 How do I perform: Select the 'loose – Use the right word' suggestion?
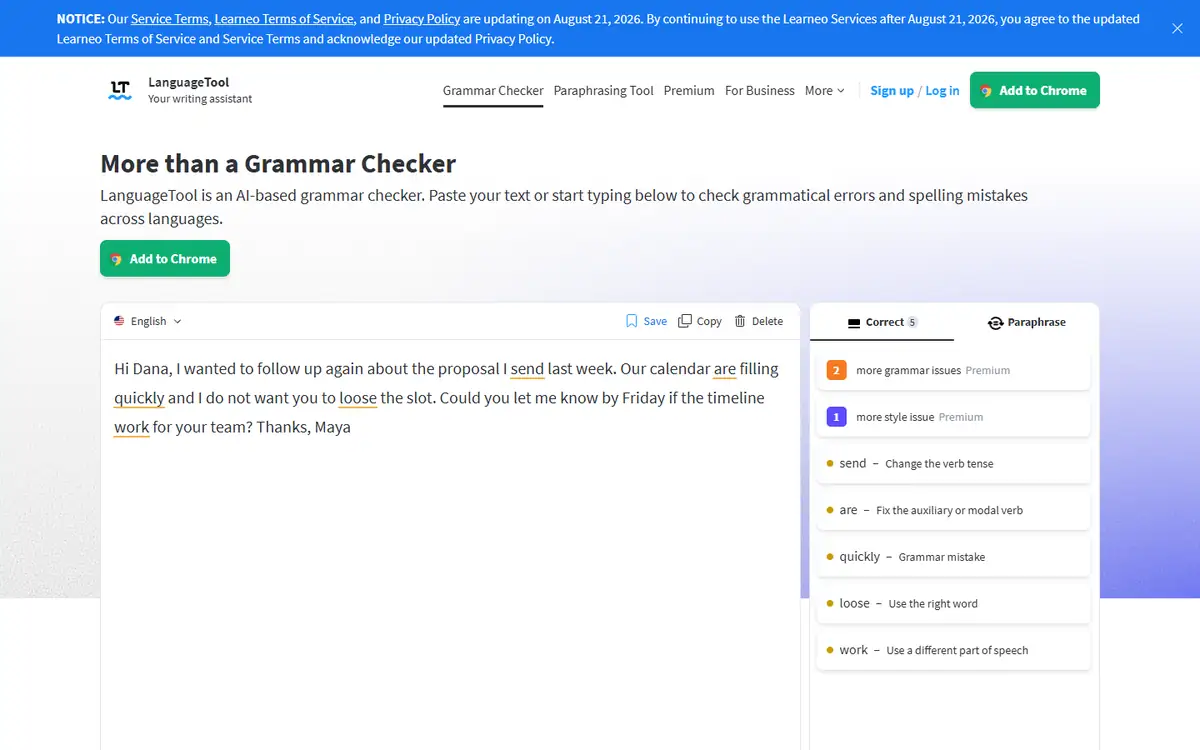pyautogui.click(x=953, y=603)
